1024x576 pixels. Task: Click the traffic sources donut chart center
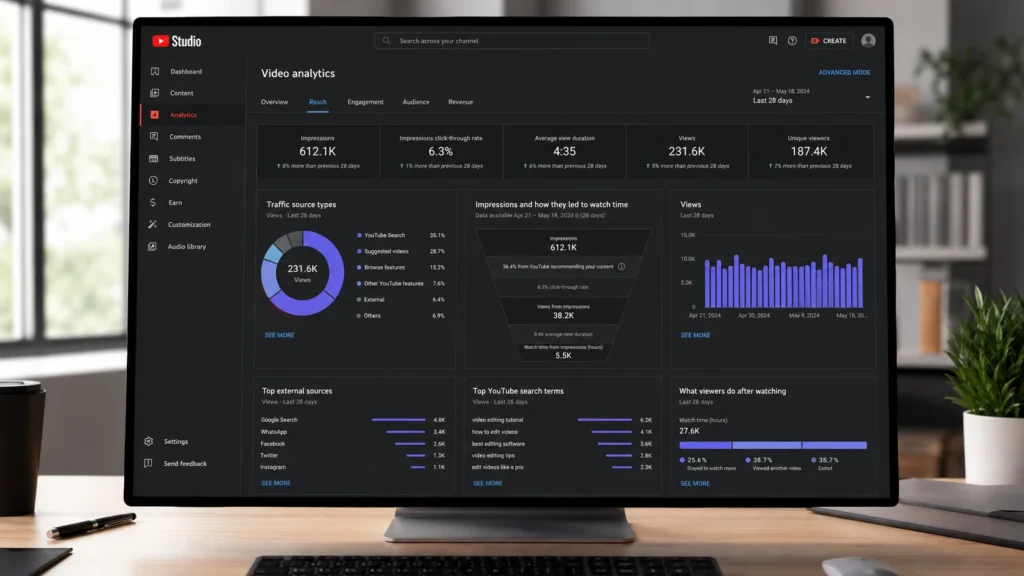(x=302, y=273)
